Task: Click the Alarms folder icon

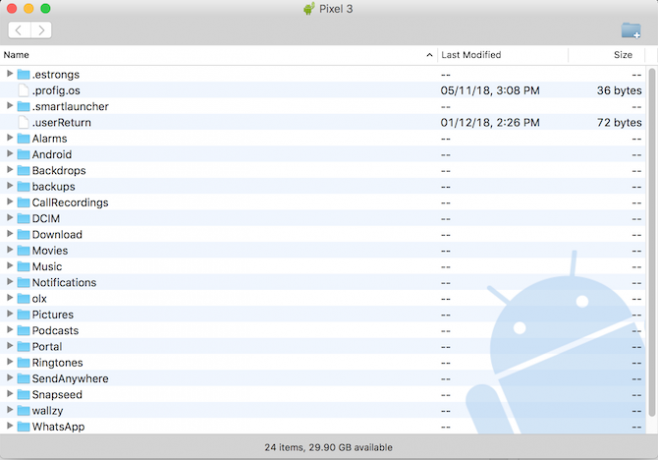Action: coord(24,139)
